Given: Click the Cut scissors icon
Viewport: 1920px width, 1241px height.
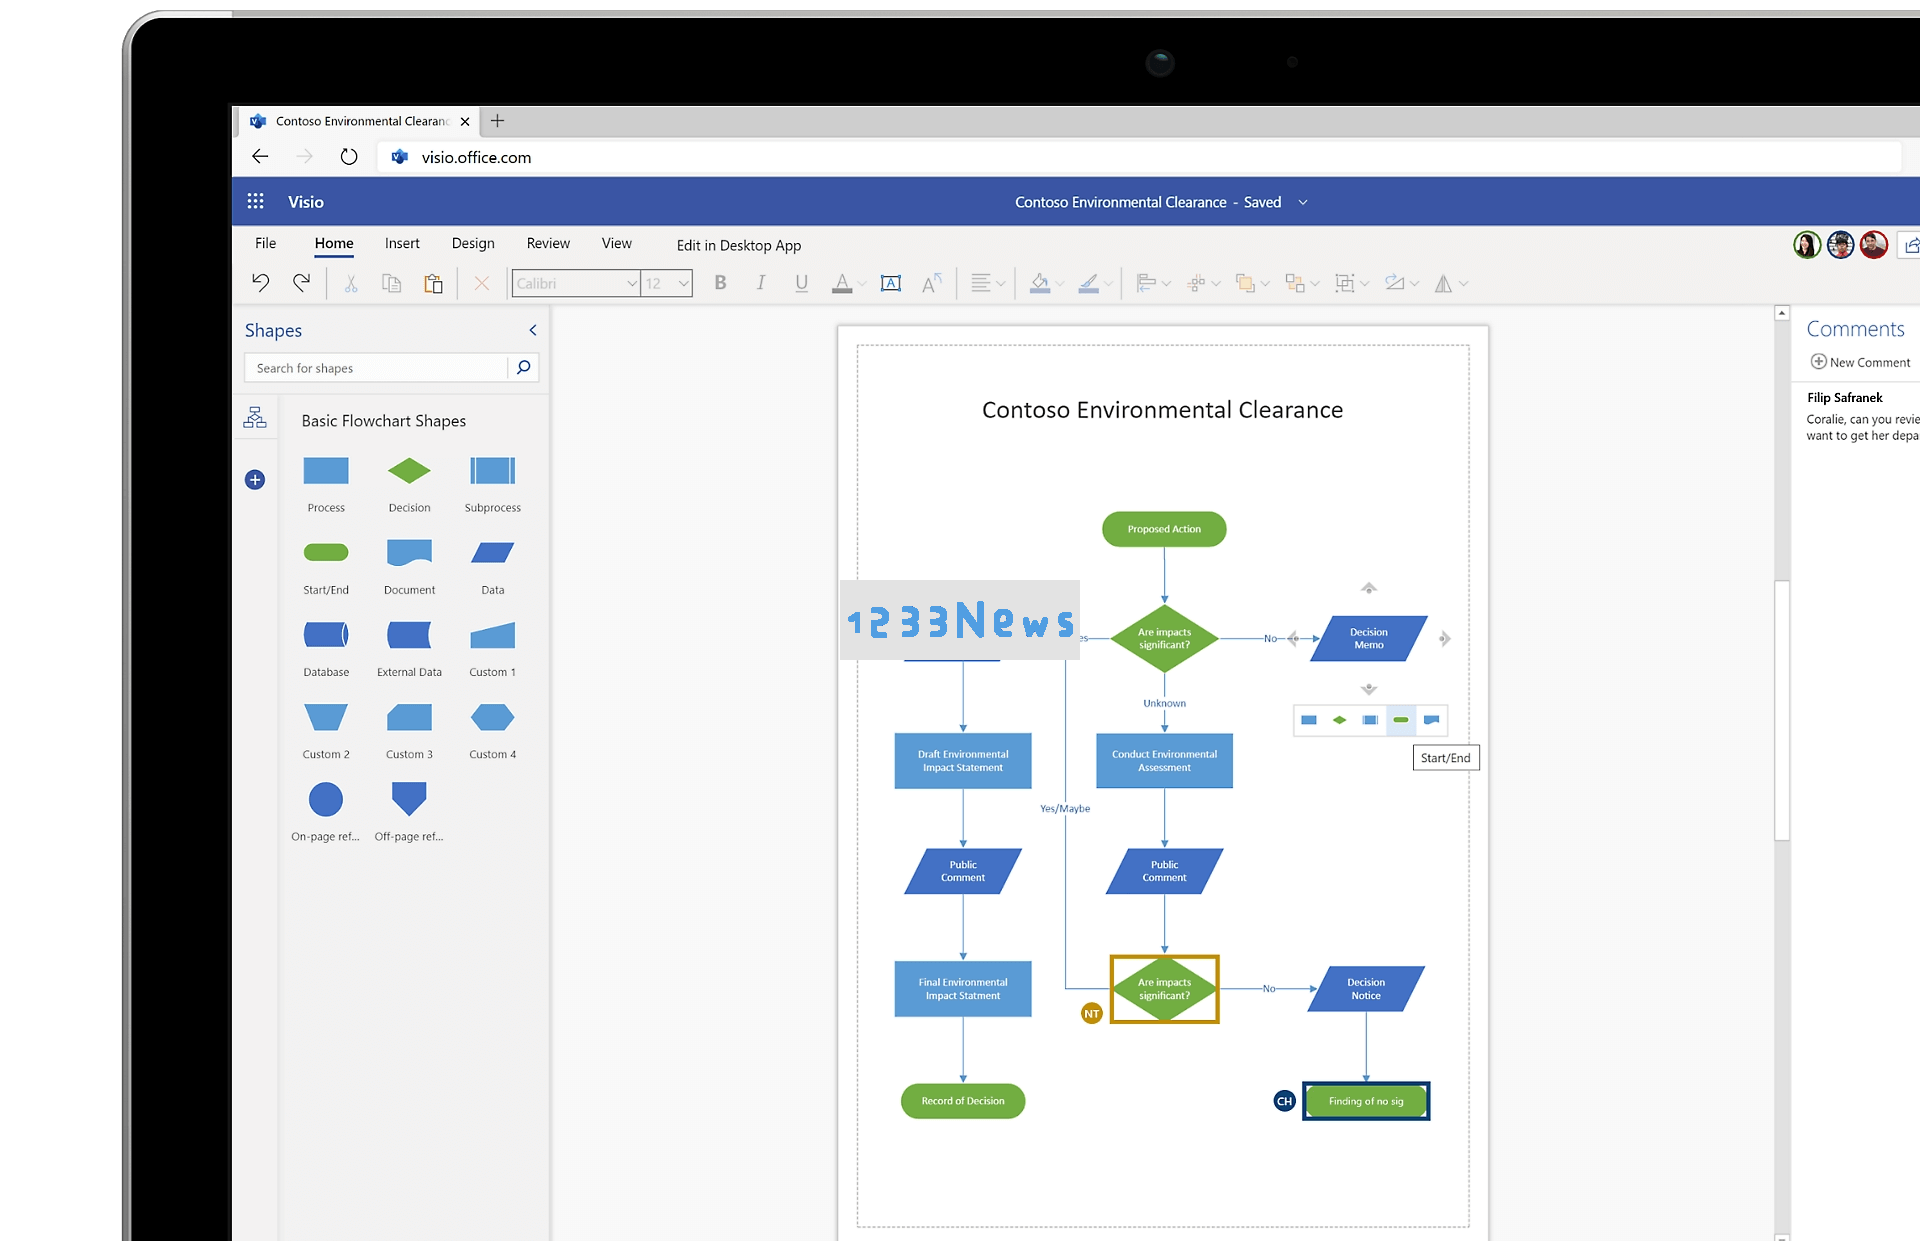Looking at the screenshot, I should [x=351, y=284].
